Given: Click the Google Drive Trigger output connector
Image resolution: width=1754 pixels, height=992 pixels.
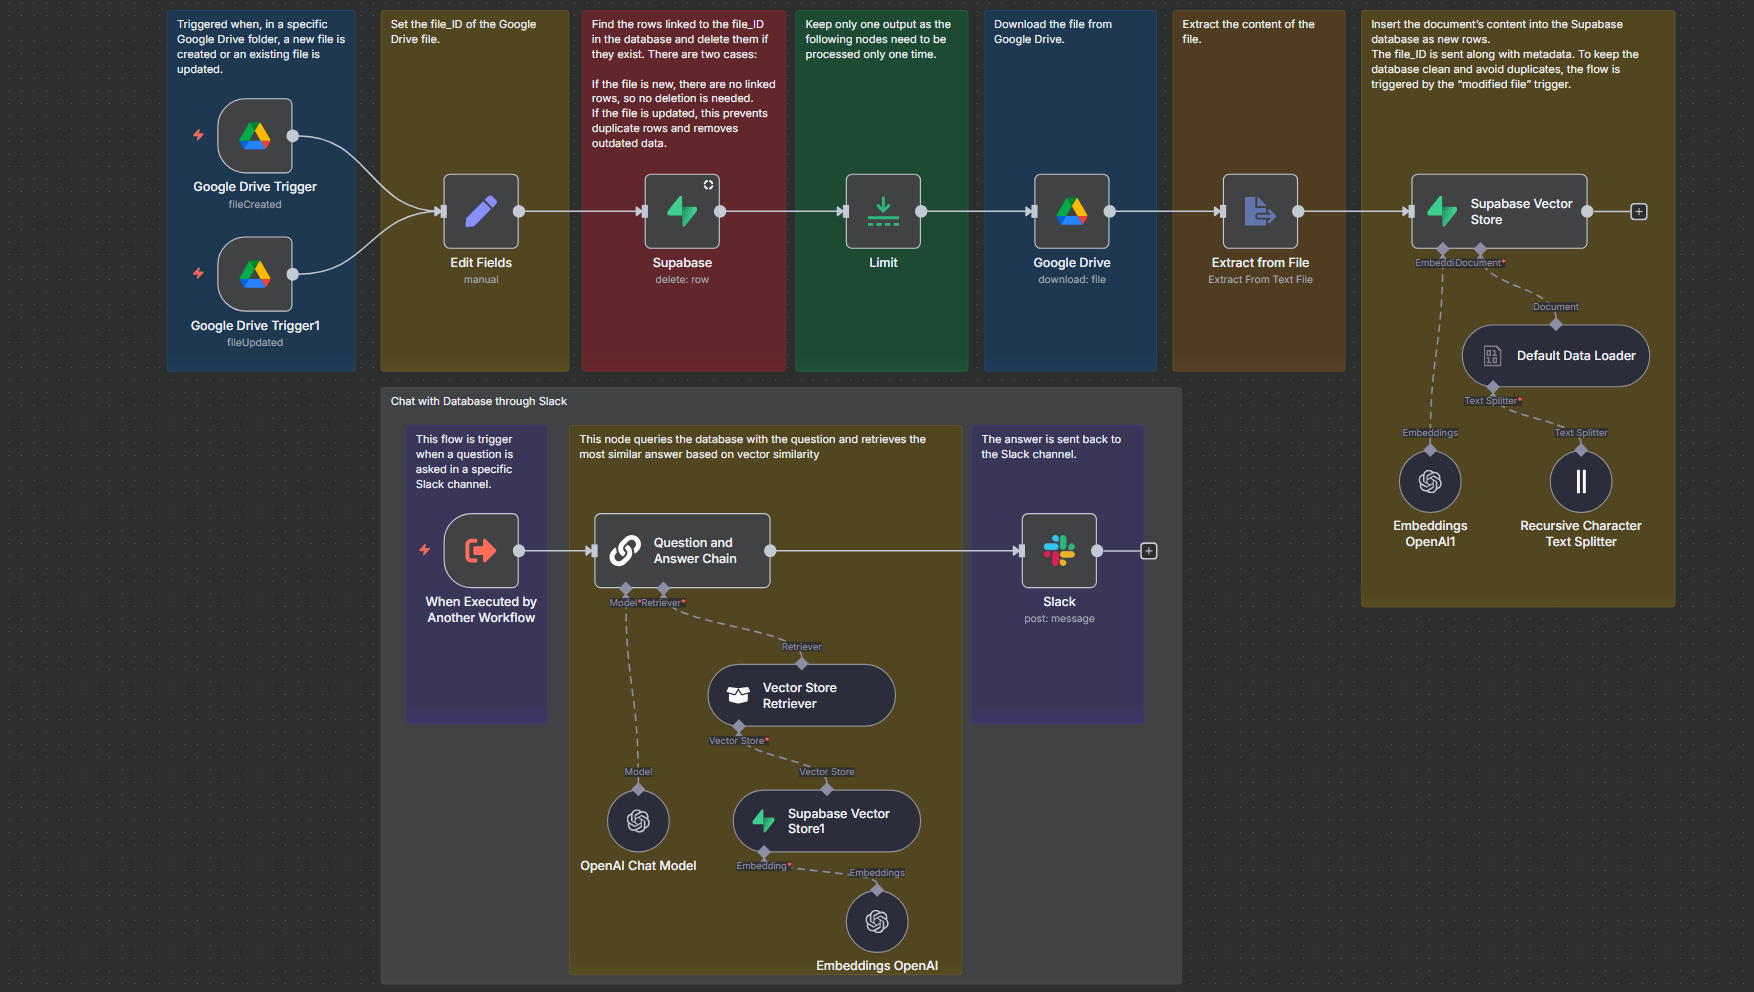Looking at the screenshot, I should coord(292,136).
